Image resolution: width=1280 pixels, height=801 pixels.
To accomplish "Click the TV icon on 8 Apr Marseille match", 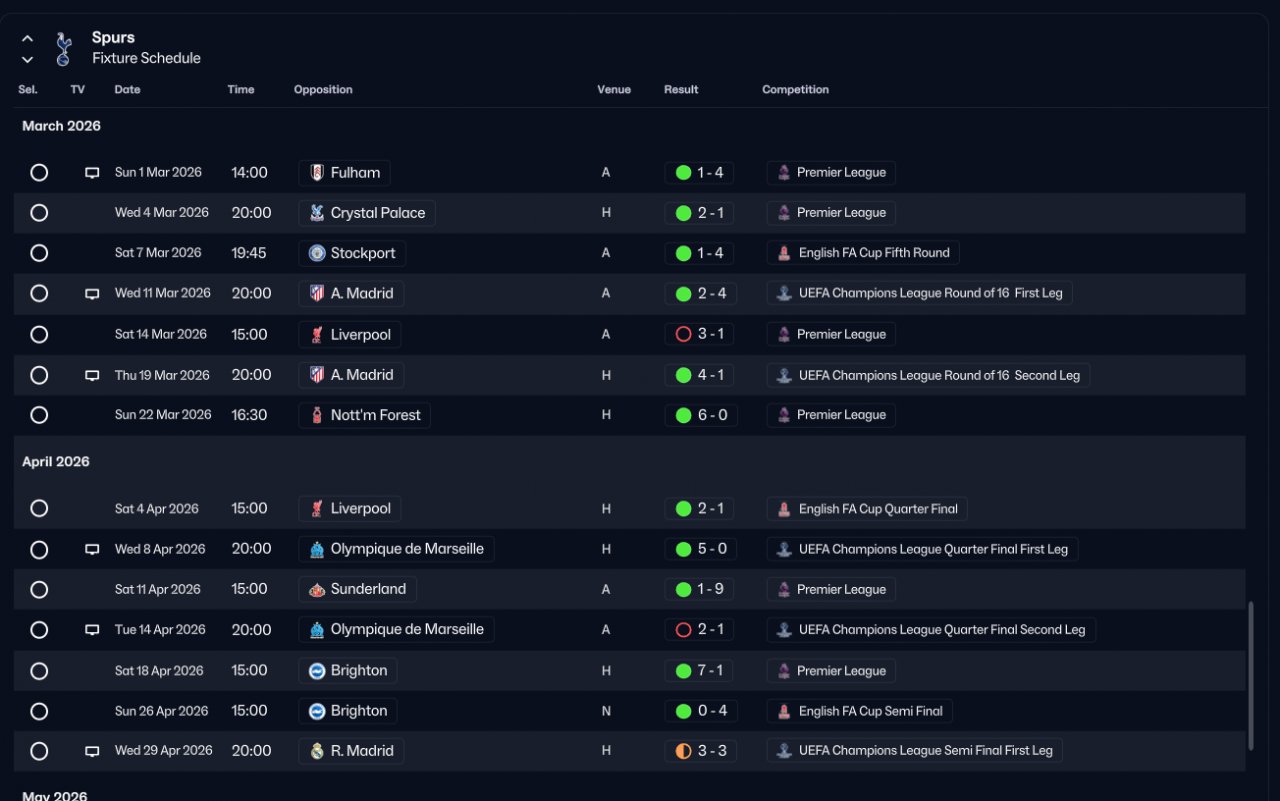I will (x=92, y=549).
